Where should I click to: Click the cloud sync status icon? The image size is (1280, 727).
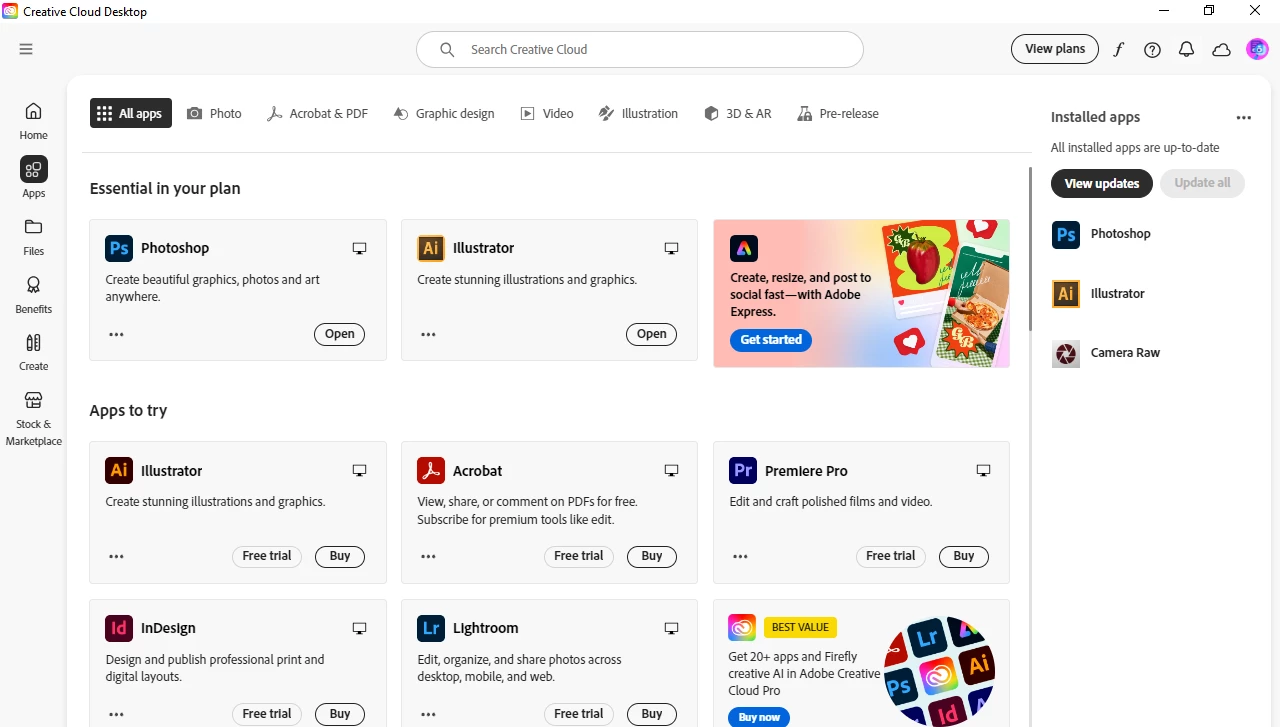1221,49
